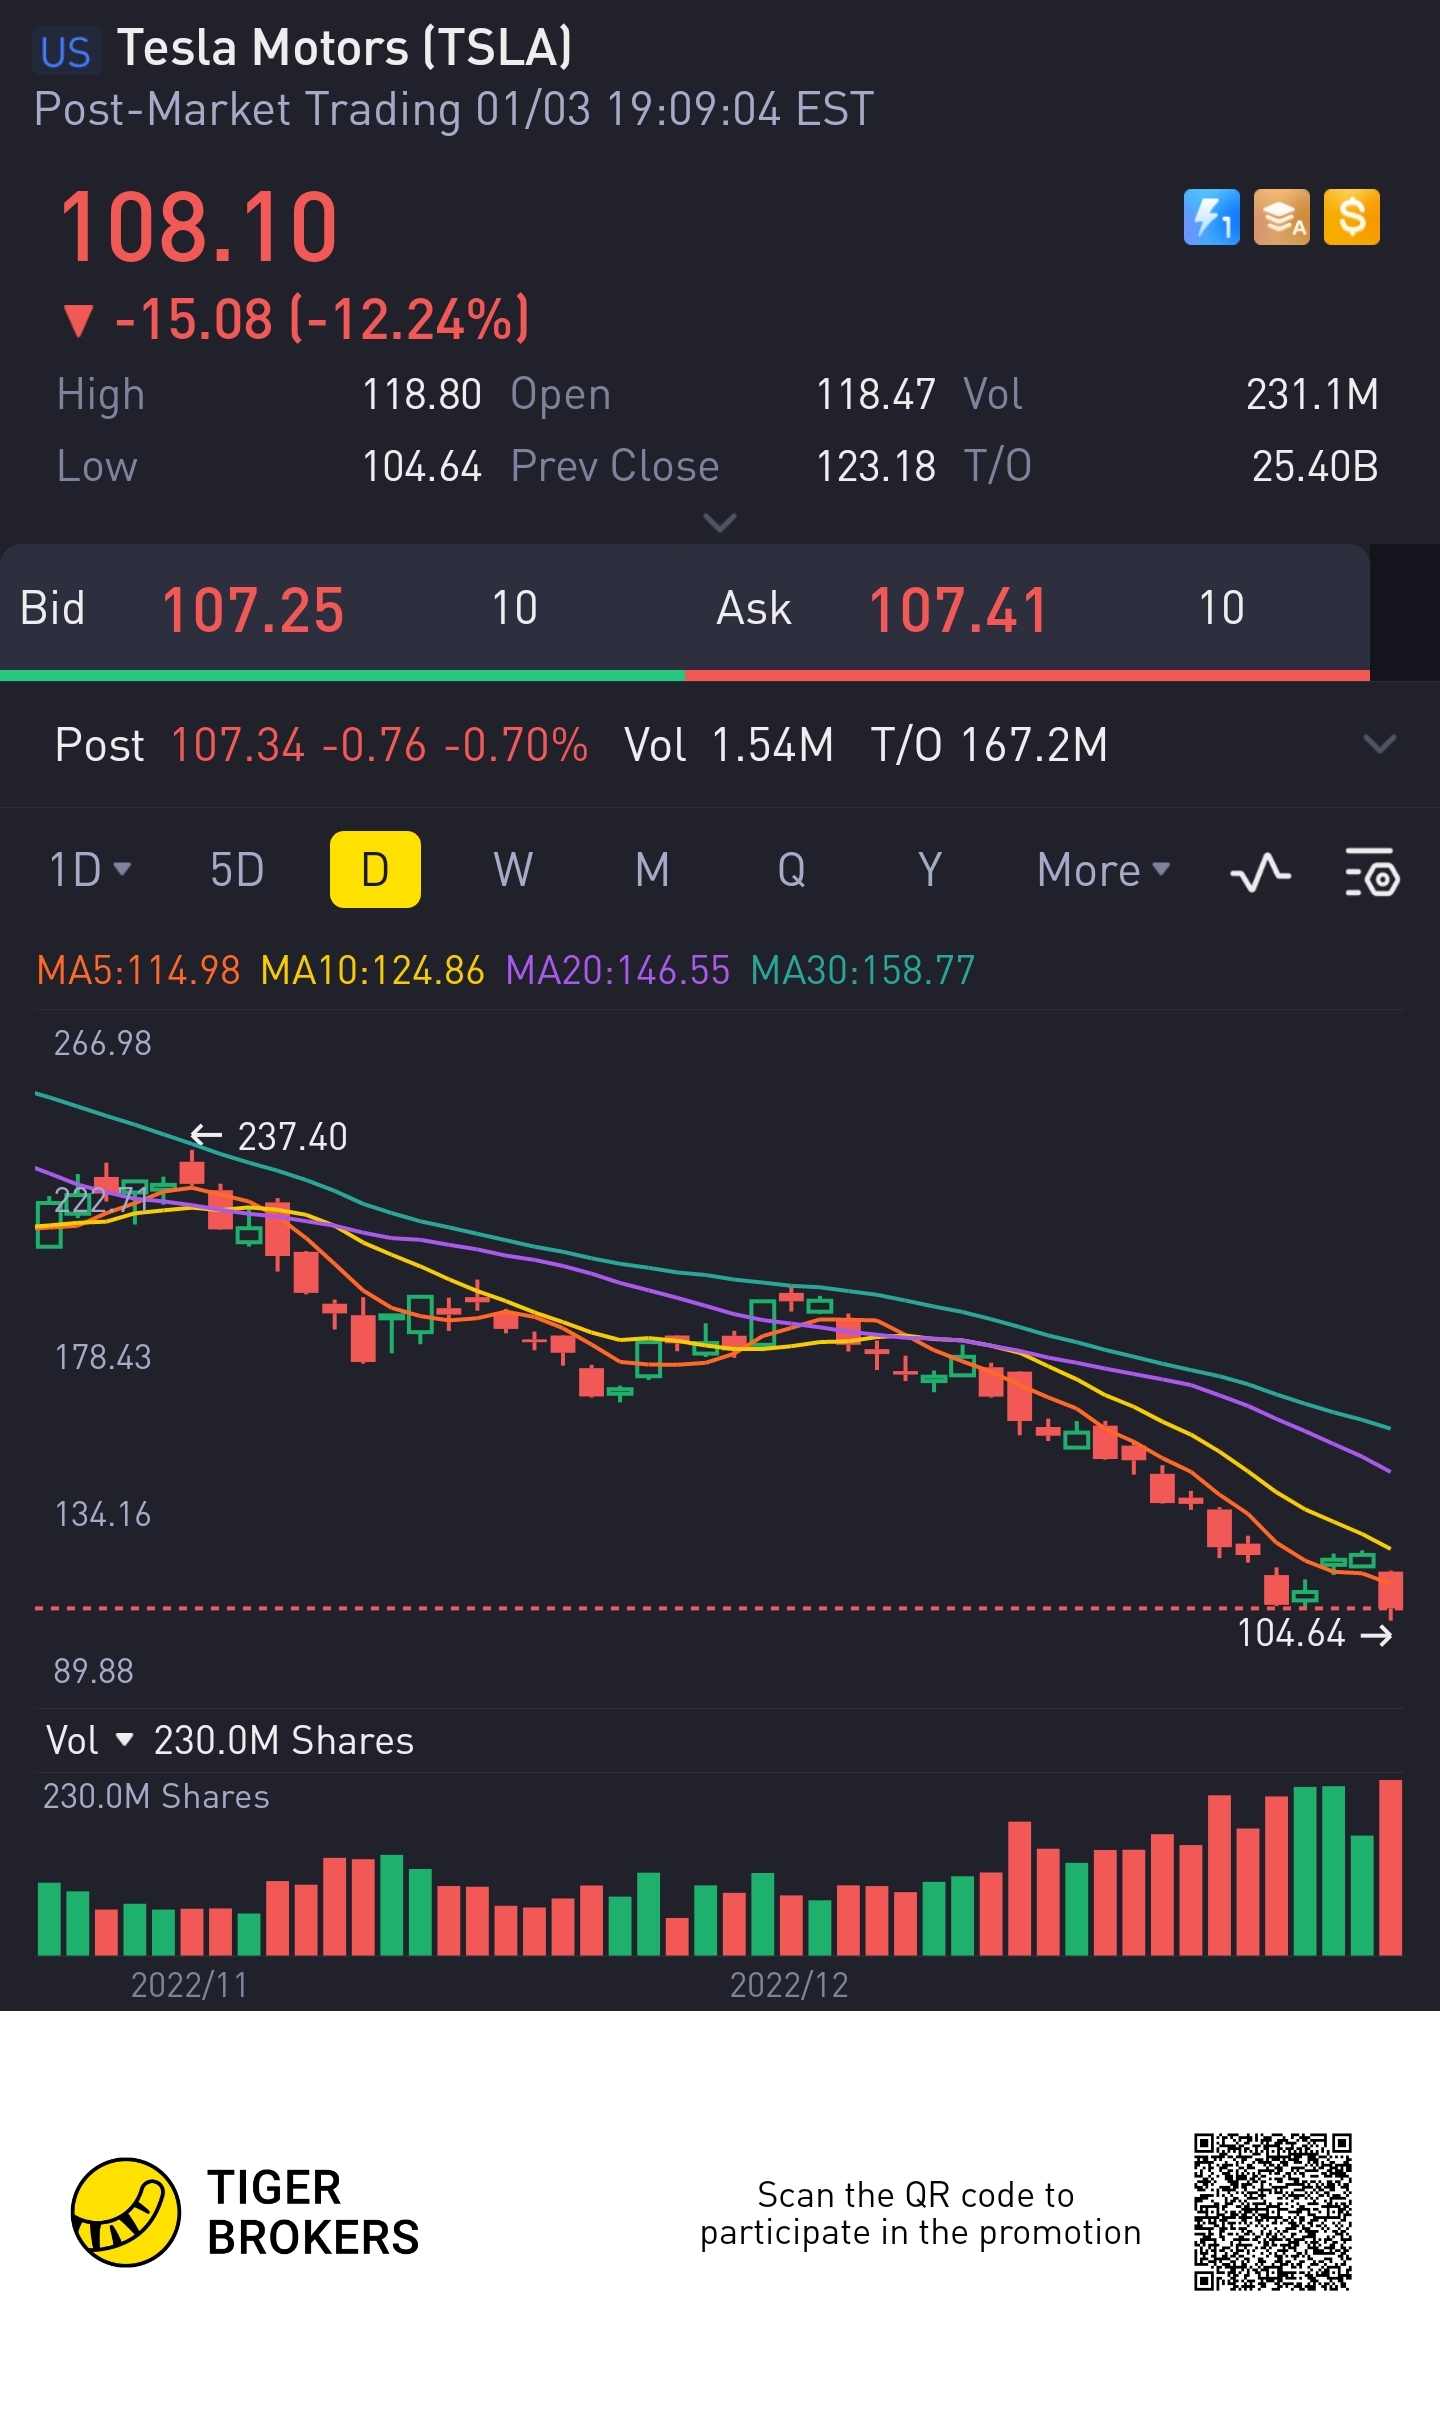The image size is (1440, 2414).
Task: Tap the Post T/O 167.2M value
Action: click(x=1035, y=746)
